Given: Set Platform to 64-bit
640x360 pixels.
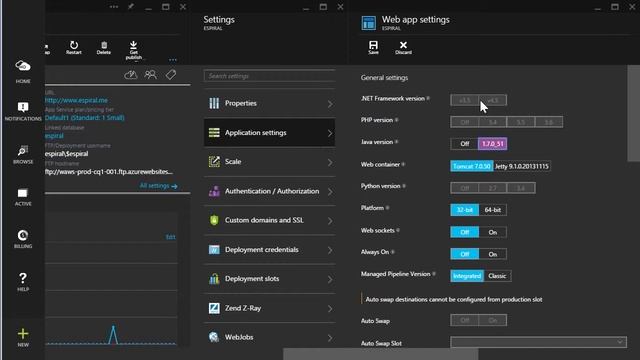Looking at the screenshot, I should 493,210.
